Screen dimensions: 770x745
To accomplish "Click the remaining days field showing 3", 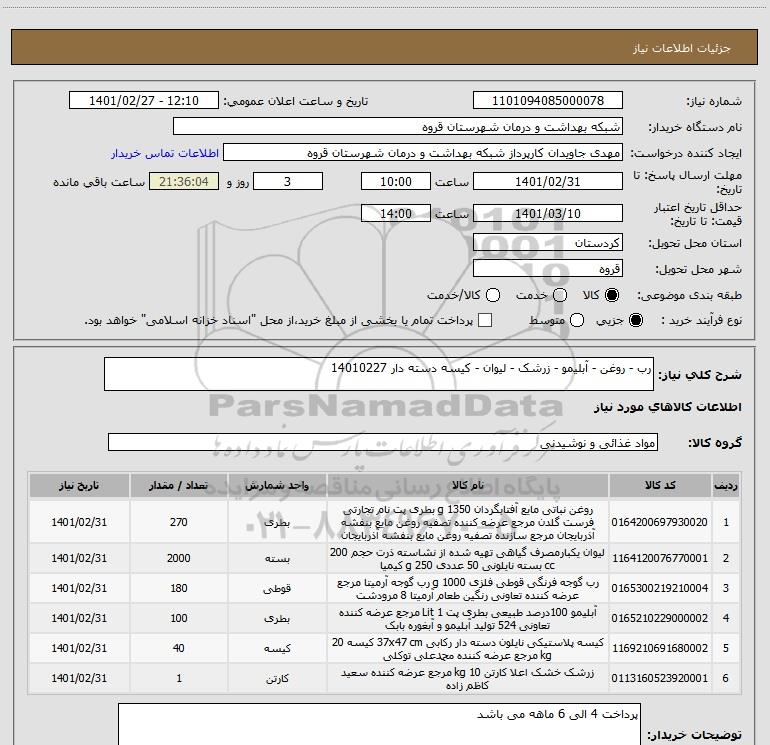I will click(x=288, y=182).
